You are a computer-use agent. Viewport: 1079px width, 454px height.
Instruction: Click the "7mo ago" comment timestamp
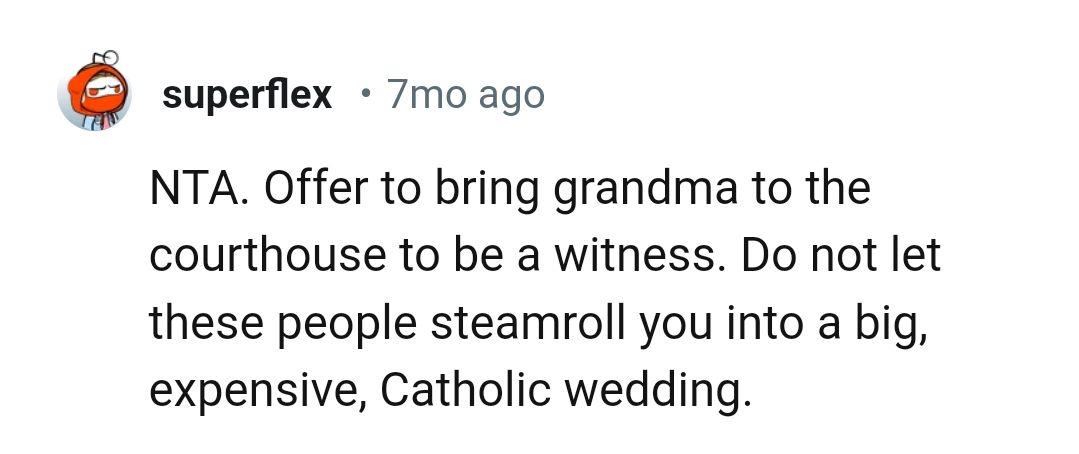point(465,95)
